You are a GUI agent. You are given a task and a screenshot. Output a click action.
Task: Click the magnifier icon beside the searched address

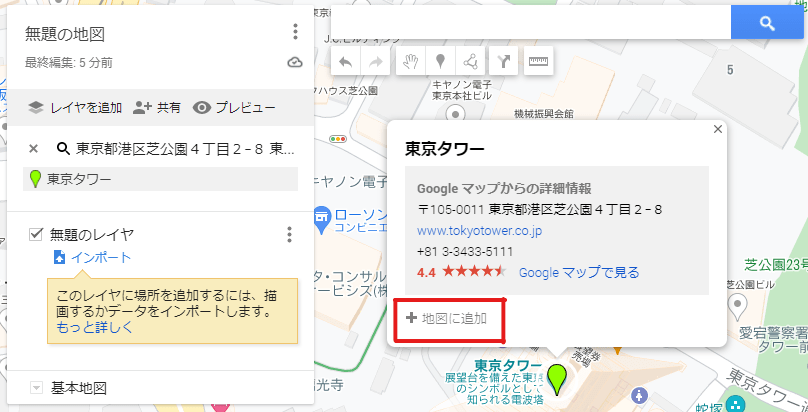click(63, 149)
